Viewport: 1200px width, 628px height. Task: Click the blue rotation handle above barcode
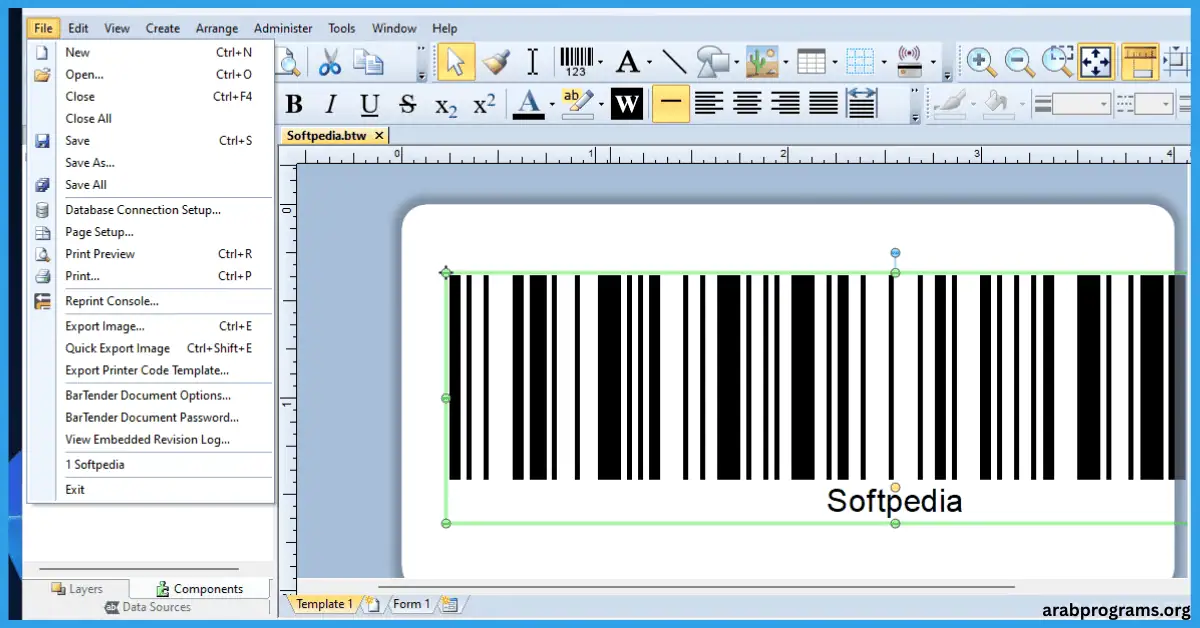(895, 253)
